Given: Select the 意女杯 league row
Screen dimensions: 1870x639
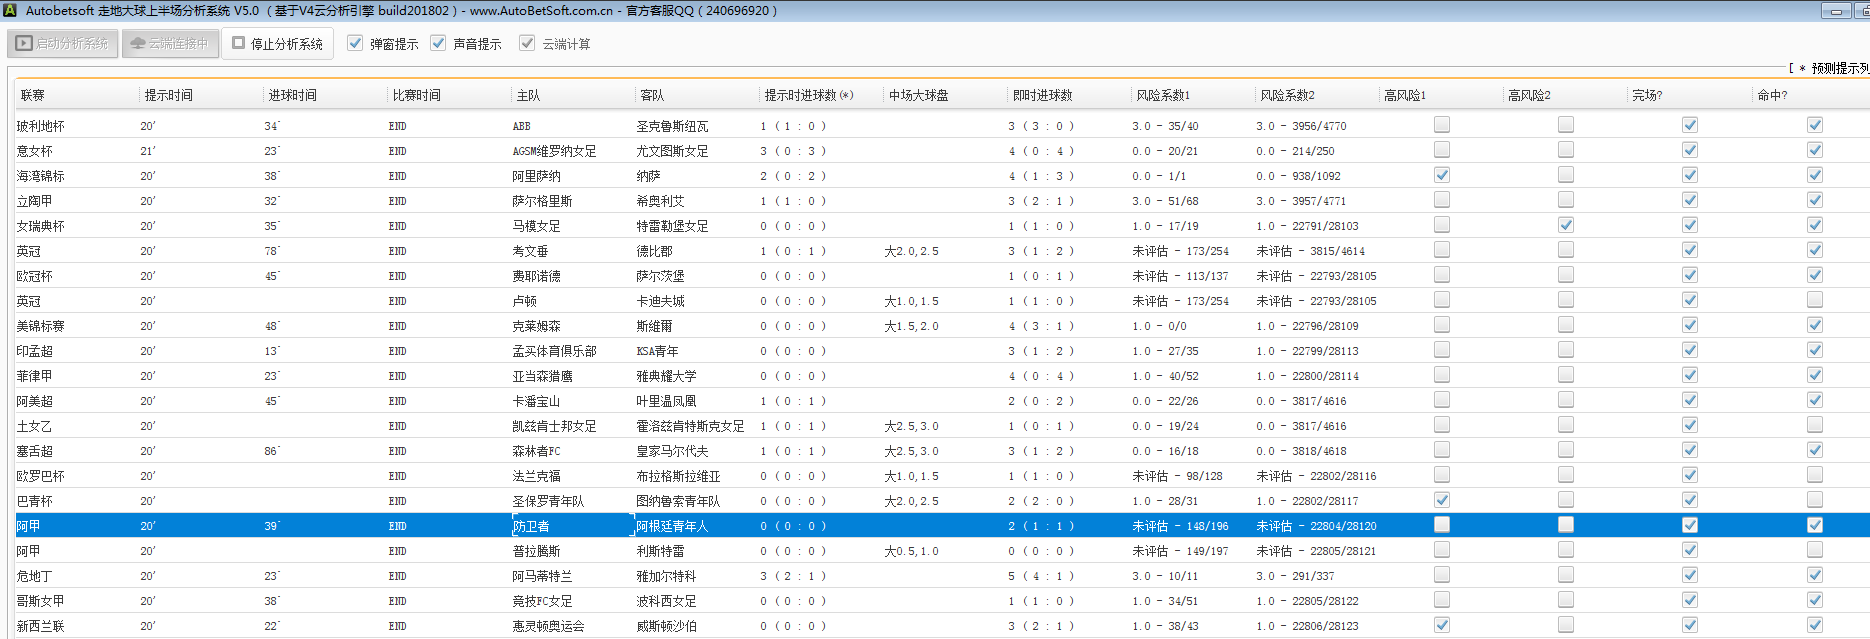Looking at the screenshot, I should click(x=34, y=151).
